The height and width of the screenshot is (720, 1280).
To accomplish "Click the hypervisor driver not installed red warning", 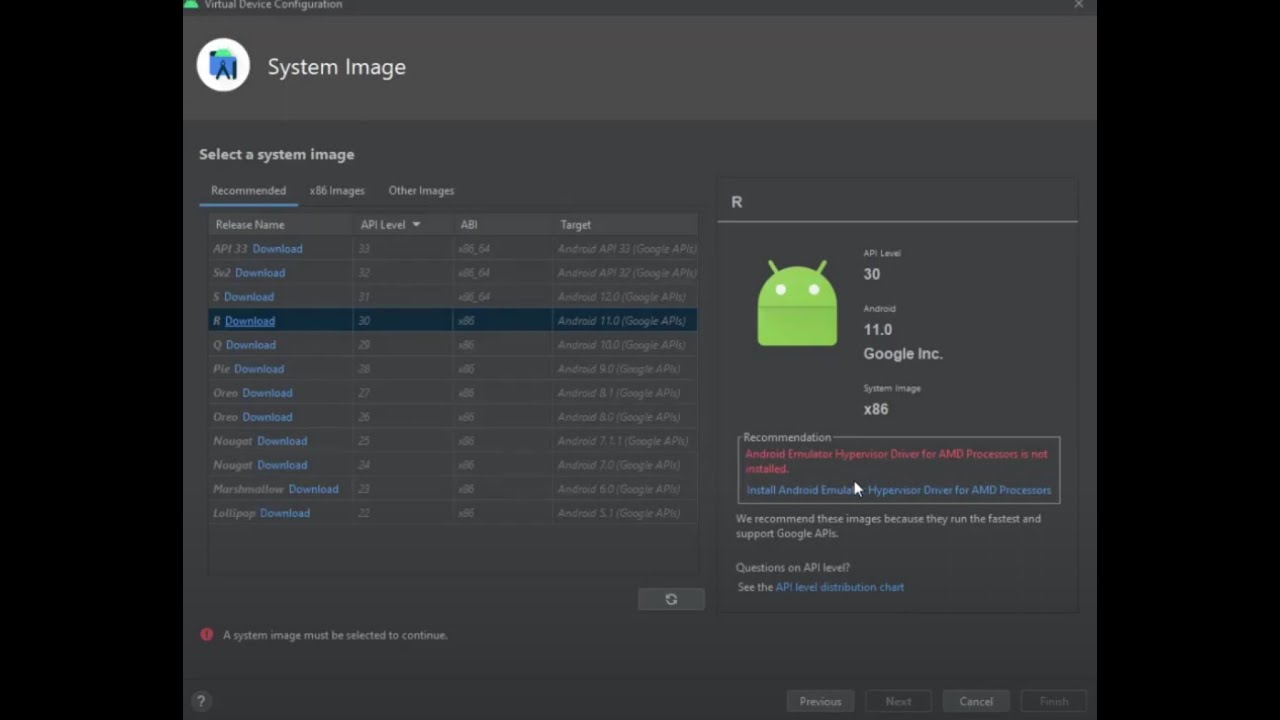I will [x=896, y=461].
